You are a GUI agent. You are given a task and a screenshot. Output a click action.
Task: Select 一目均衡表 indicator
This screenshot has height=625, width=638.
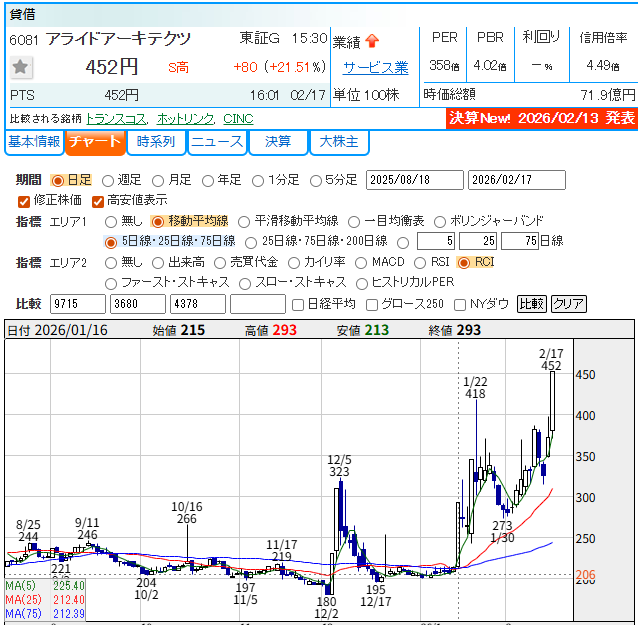point(354,222)
